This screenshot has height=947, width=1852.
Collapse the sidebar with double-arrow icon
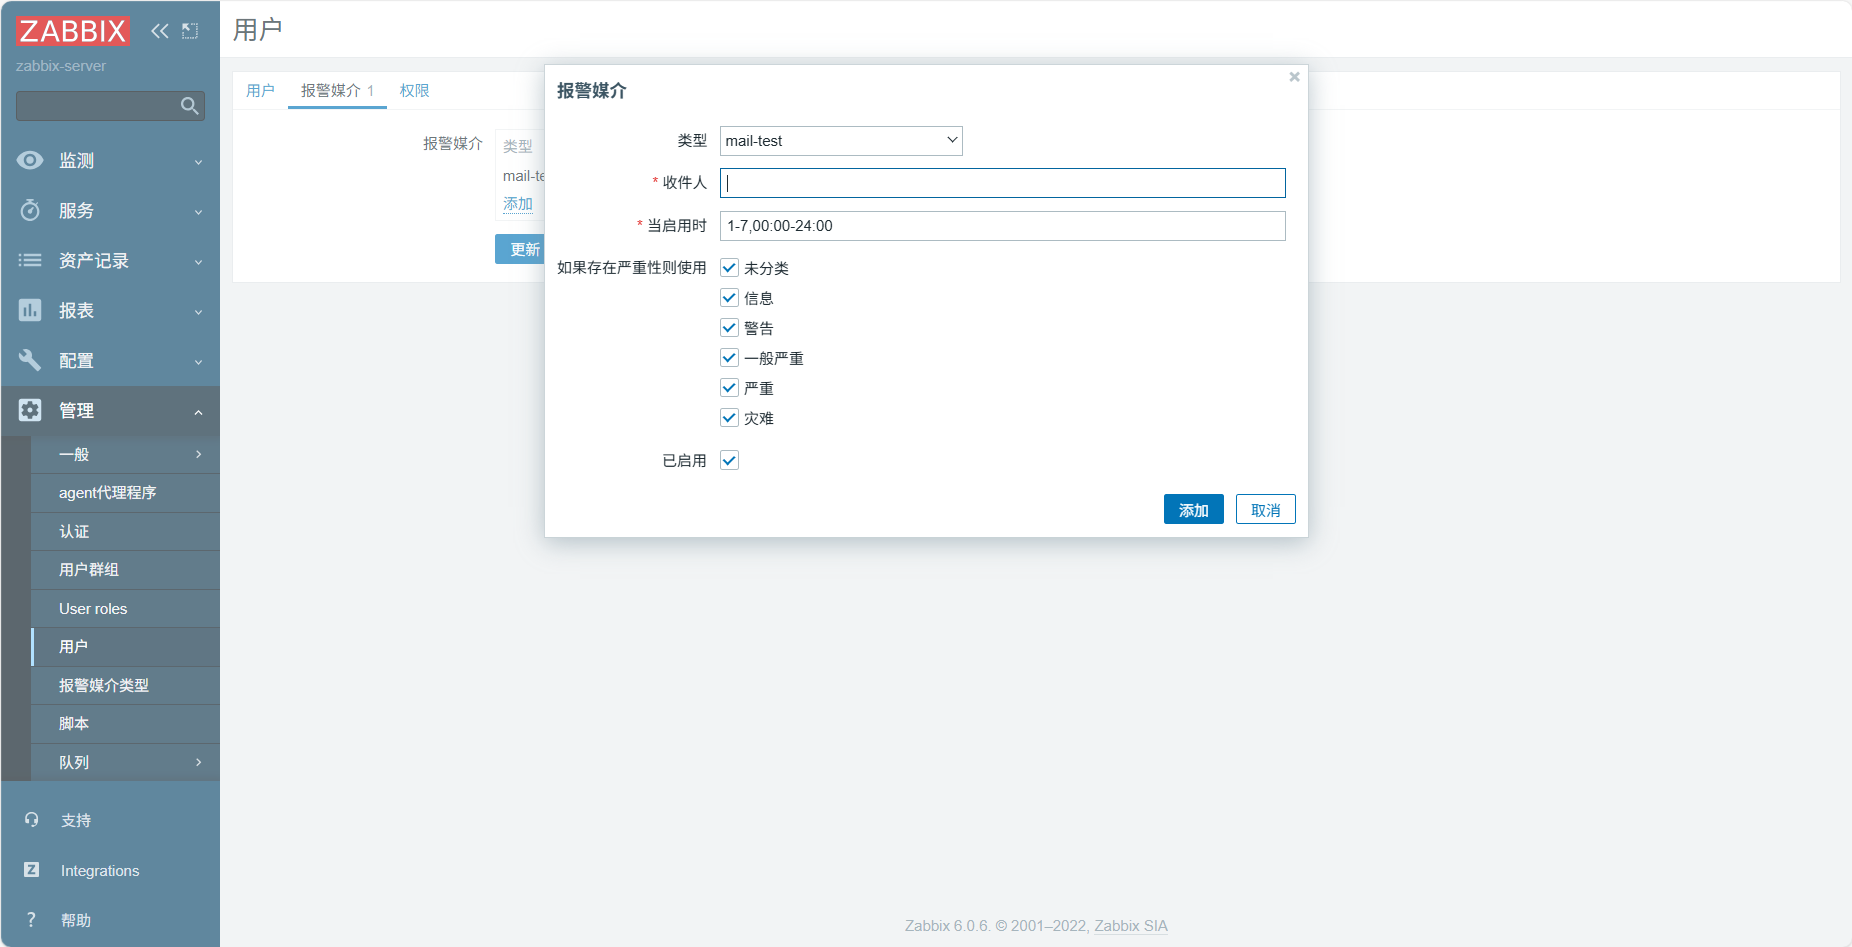[160, 31]
